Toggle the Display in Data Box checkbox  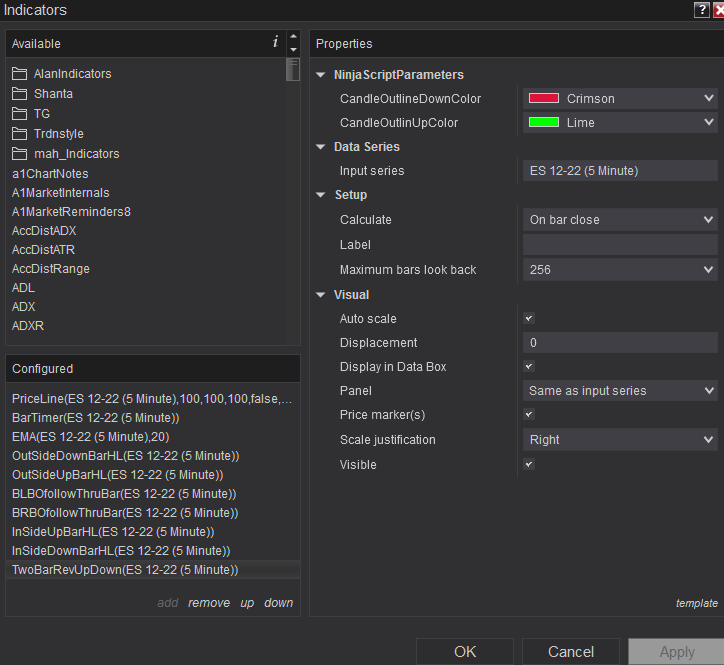(x=529, y=366)
